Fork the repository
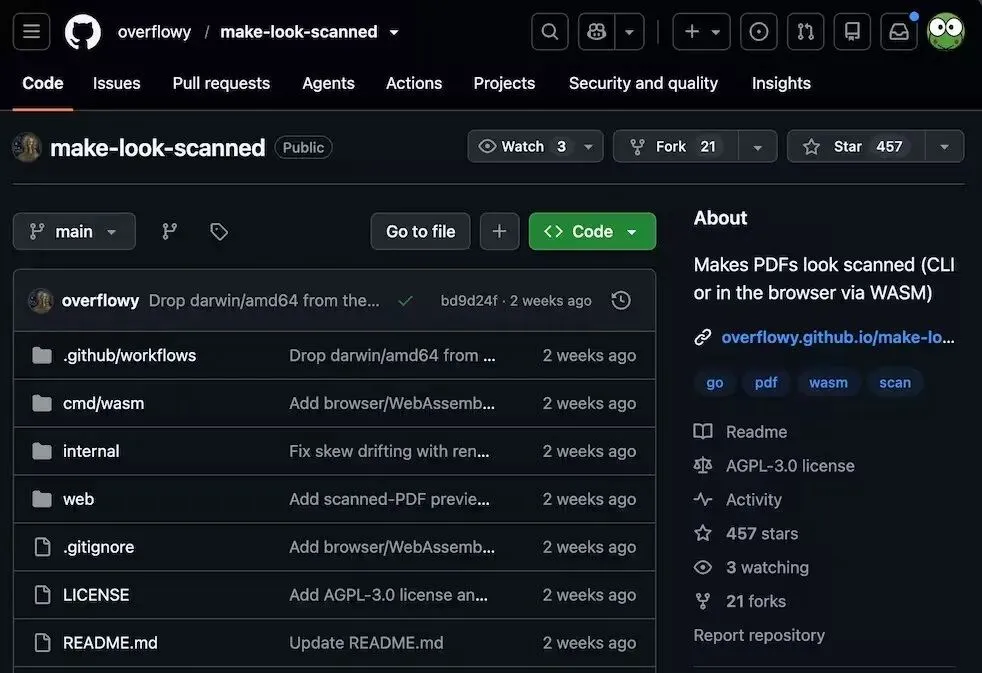 tap(676, 146)
